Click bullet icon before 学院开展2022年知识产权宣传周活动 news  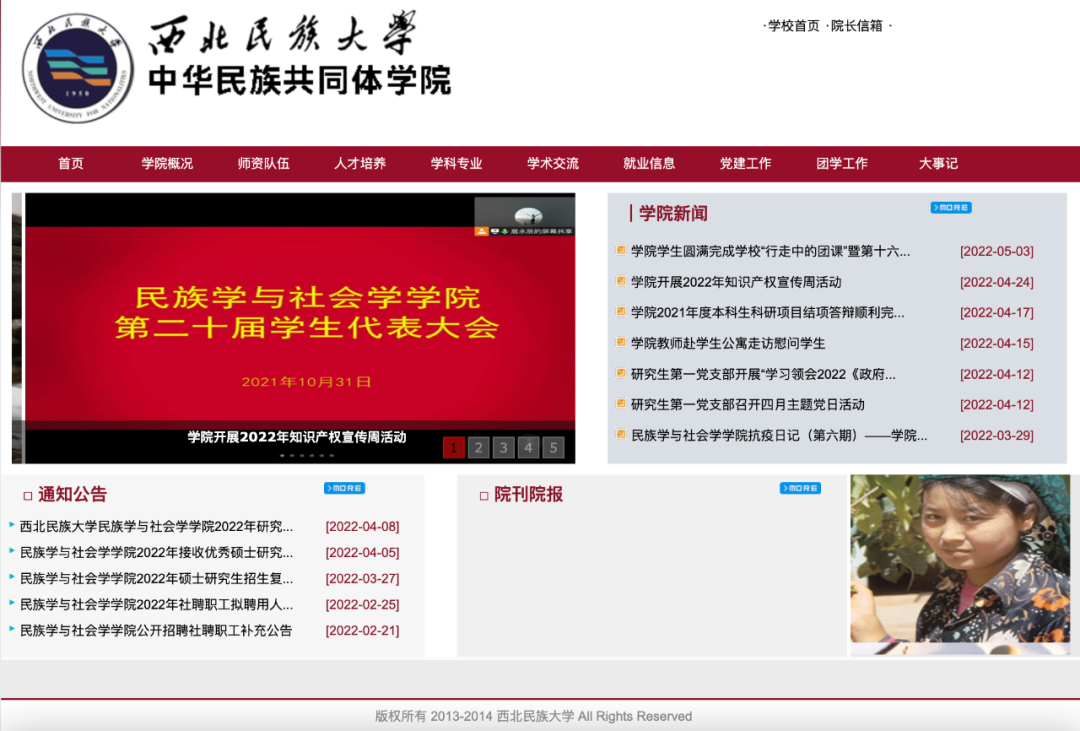[x=621, y=280]
